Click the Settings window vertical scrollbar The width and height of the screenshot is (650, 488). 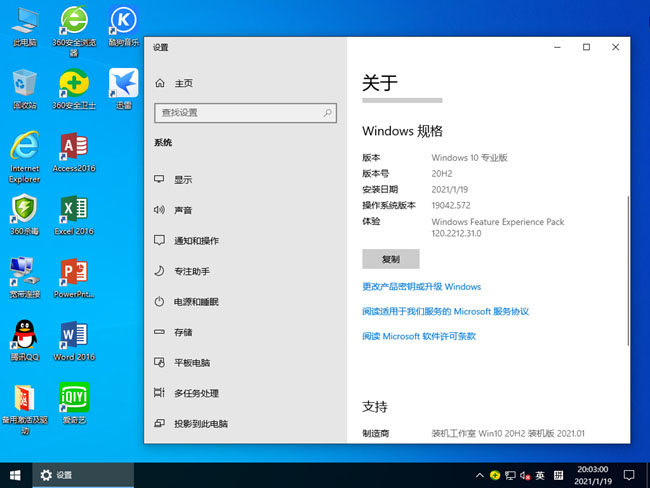(x=628, y=269)
